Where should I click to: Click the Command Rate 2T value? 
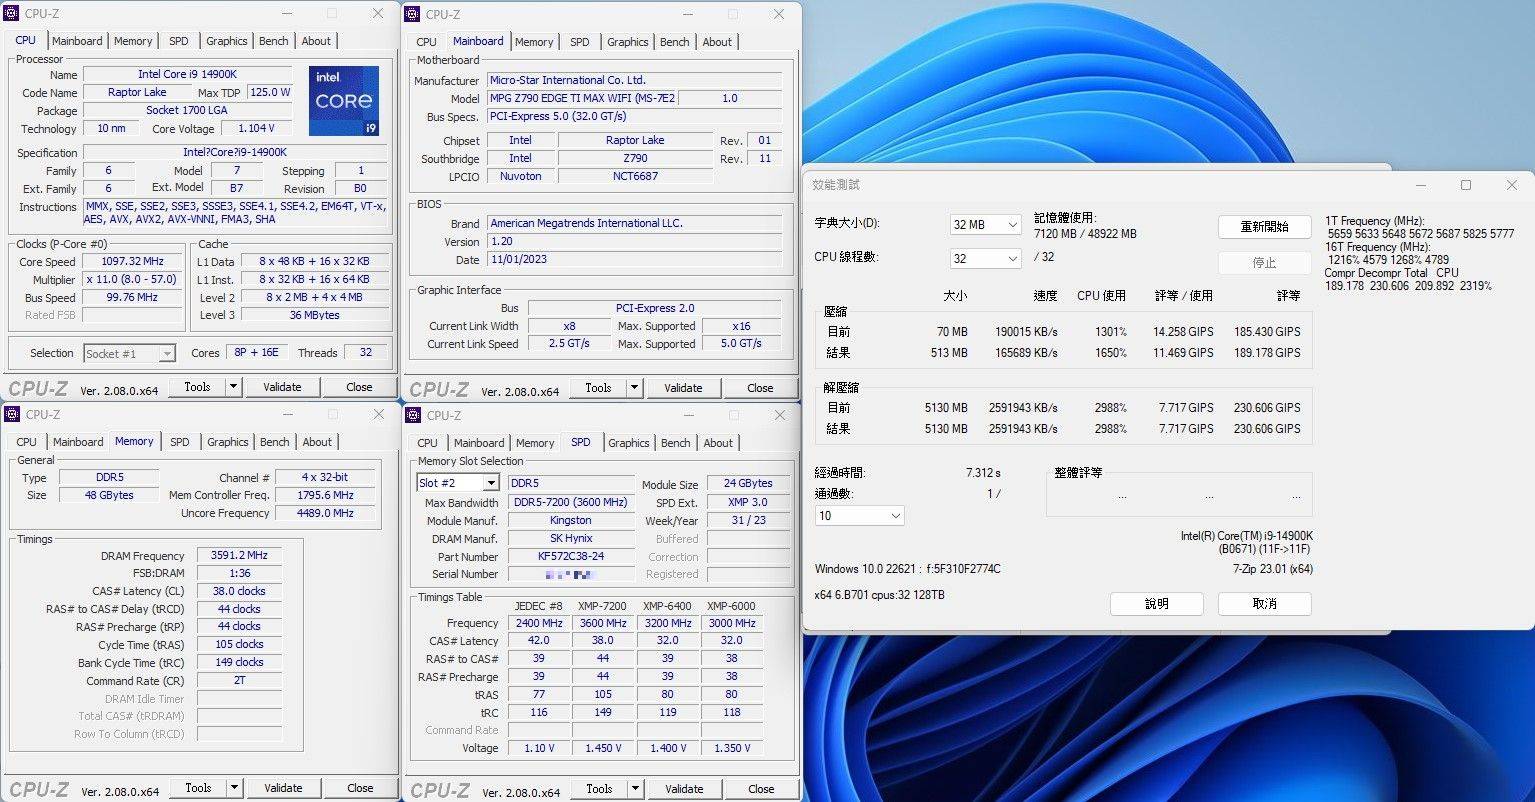pyautogui.click(x=239, y=681)
